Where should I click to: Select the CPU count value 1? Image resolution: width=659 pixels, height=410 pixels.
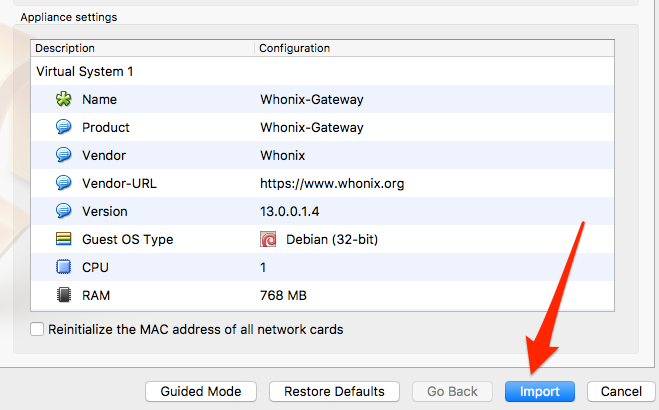(x=263, y=267)
